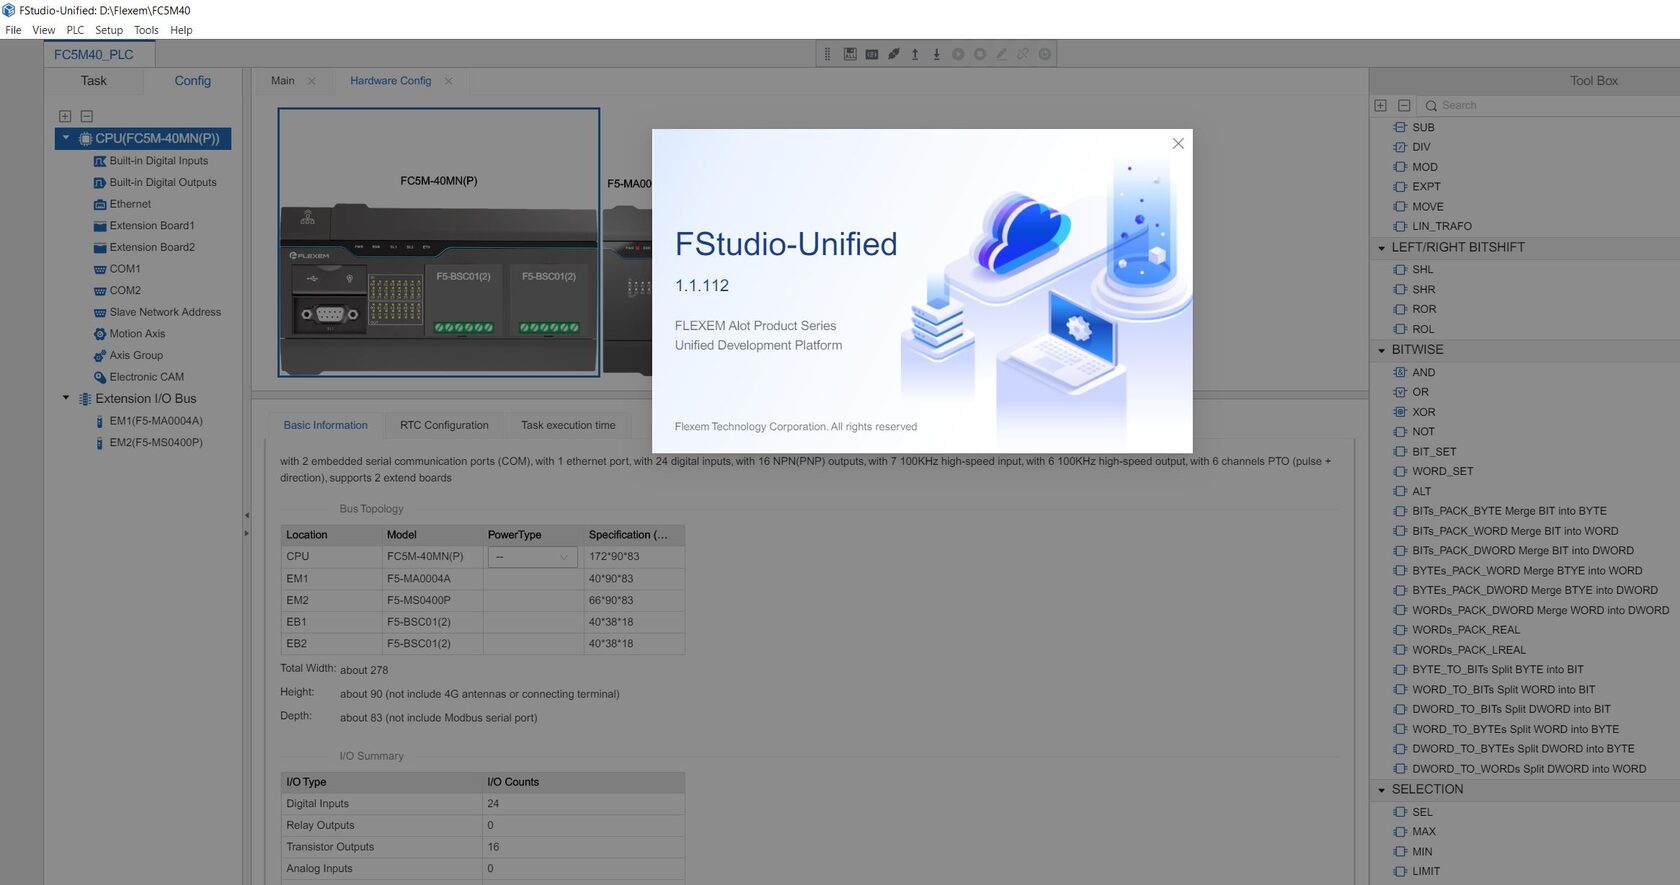Screen dimensions: 1680x885
Task: Collapse all categories in the Tool Box
Action: coord(1404,105)
